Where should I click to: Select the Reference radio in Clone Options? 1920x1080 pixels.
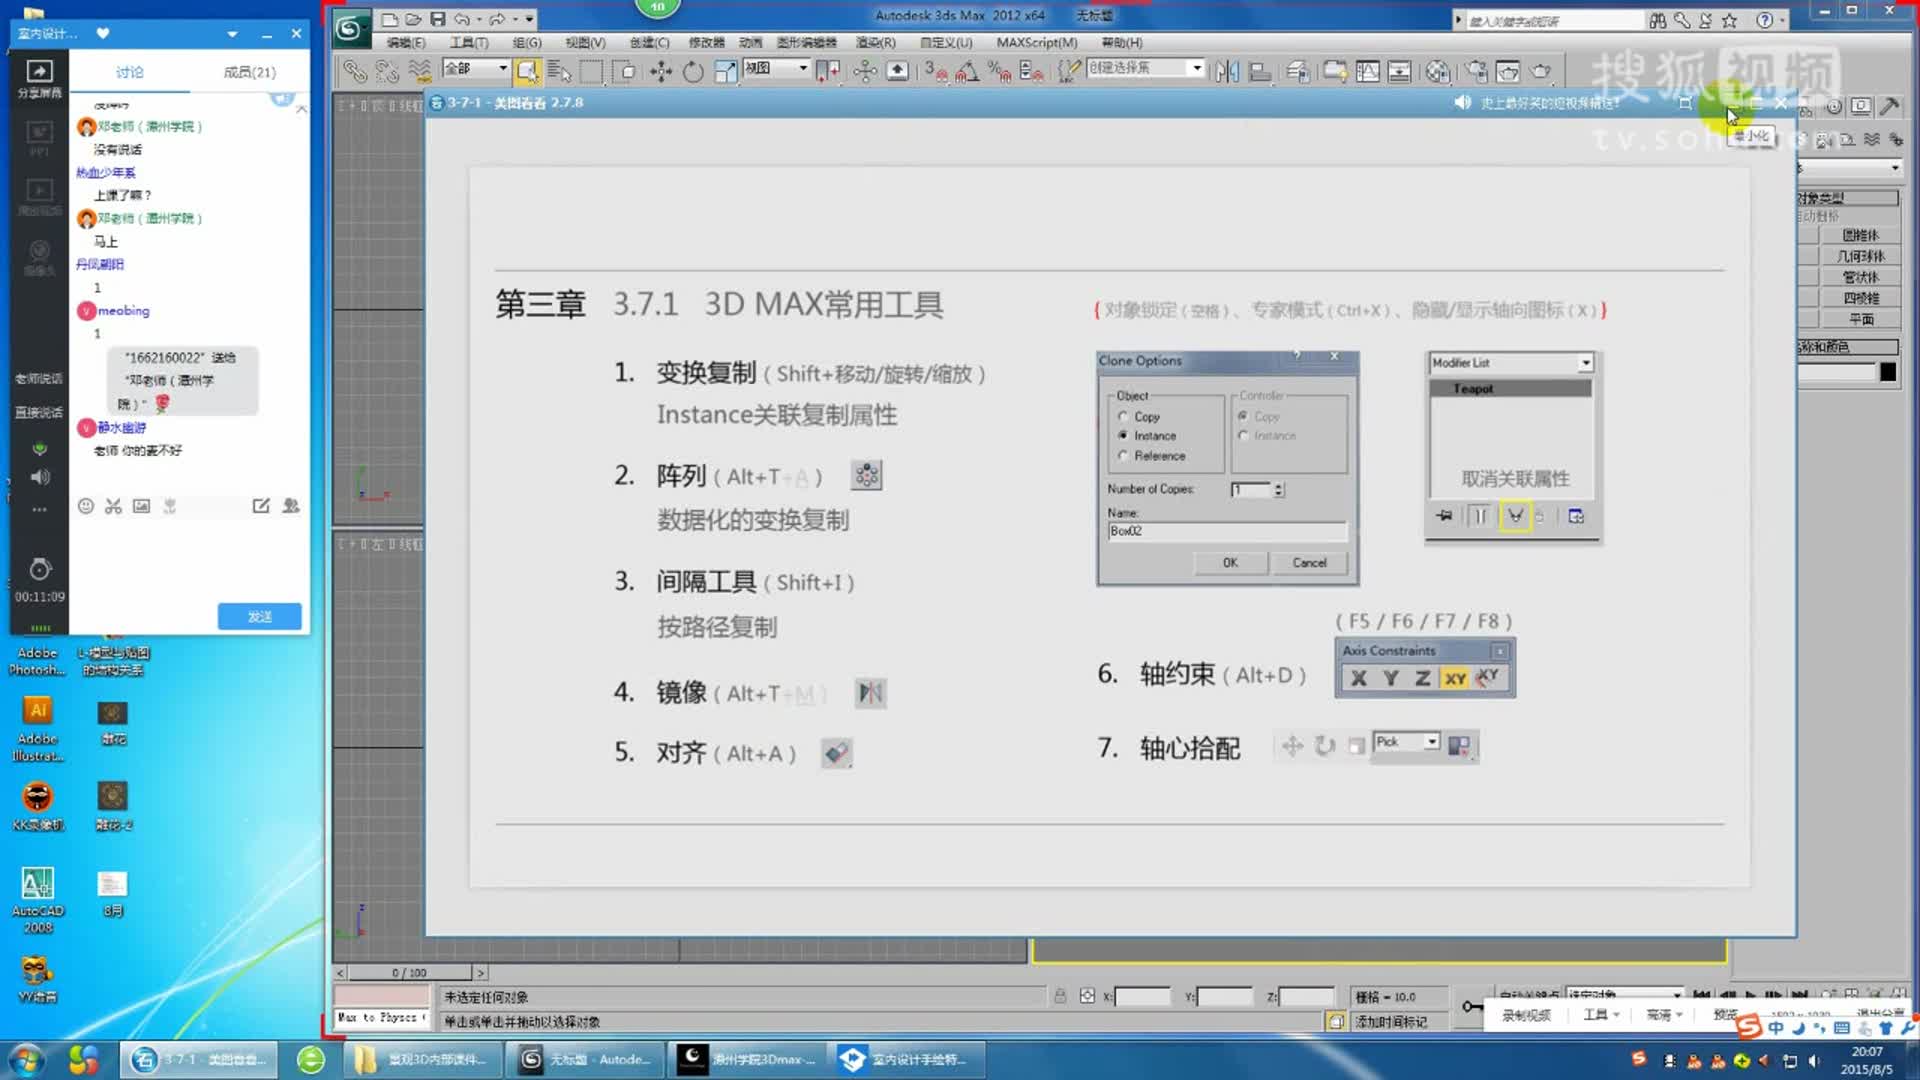[1123, 455]
